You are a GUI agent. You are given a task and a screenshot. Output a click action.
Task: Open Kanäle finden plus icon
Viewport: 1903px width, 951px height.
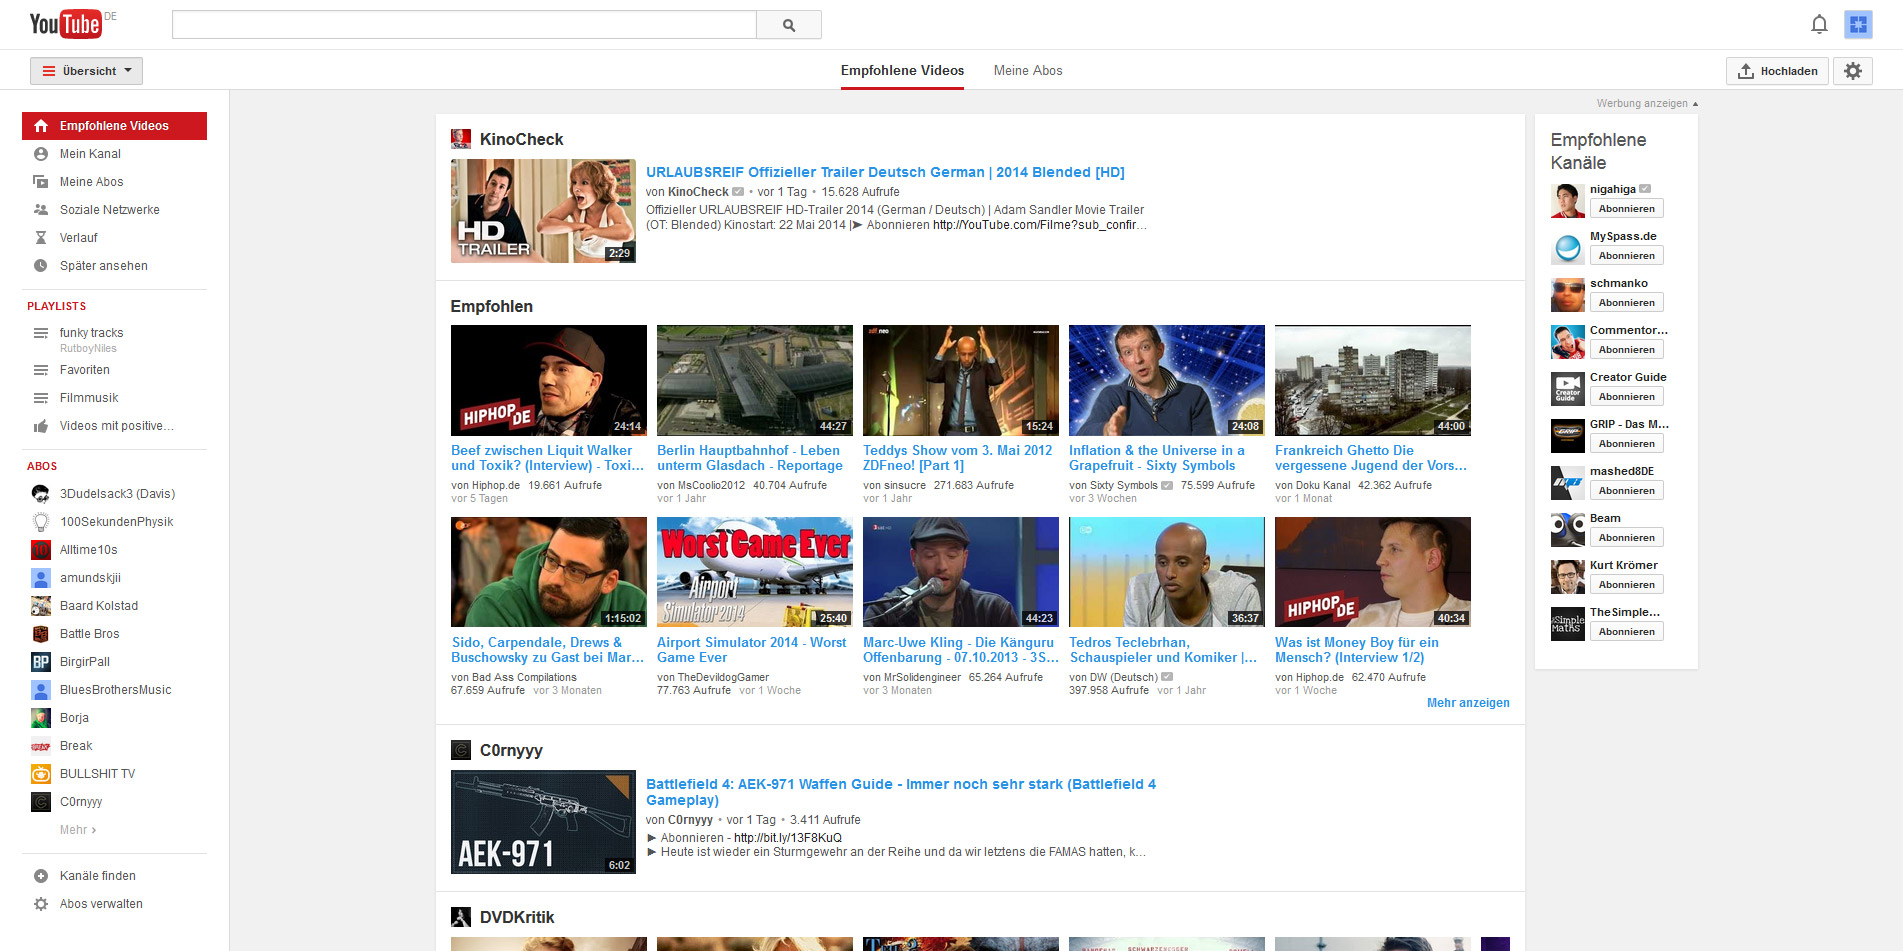(x=41, y=876)
